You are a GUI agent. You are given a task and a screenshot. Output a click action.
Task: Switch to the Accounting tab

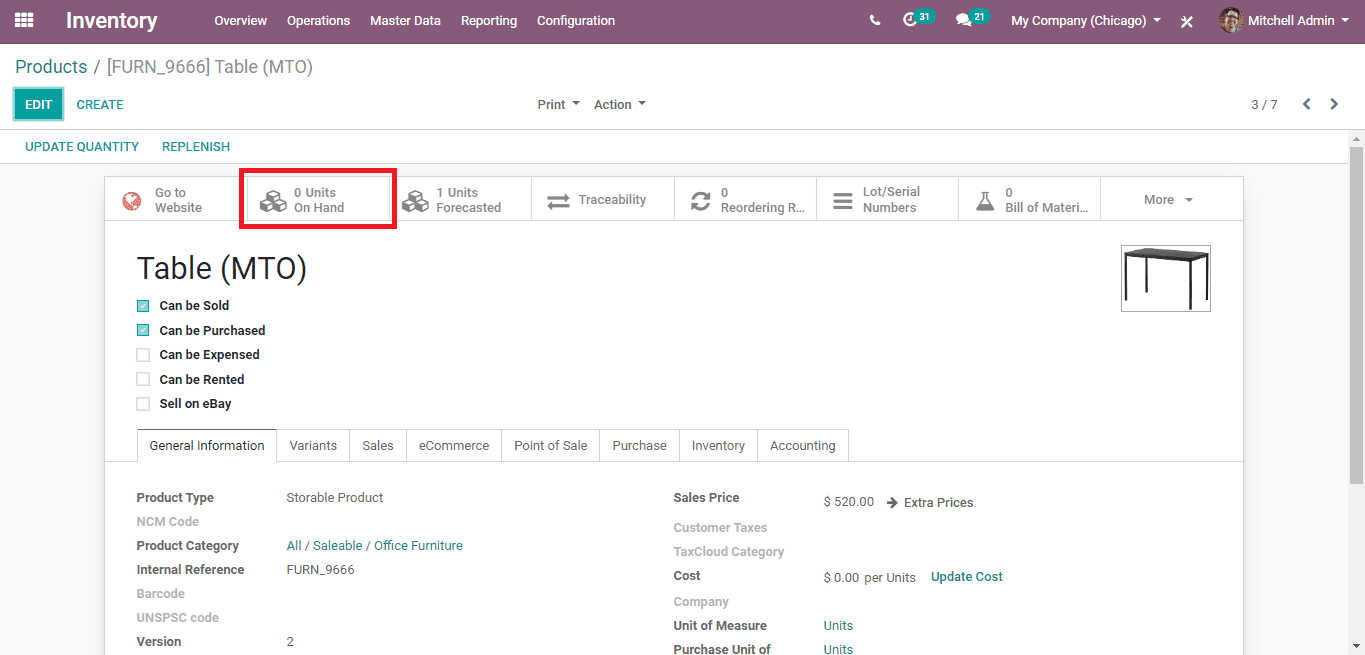pyautogui.click(x=803, y=446)
